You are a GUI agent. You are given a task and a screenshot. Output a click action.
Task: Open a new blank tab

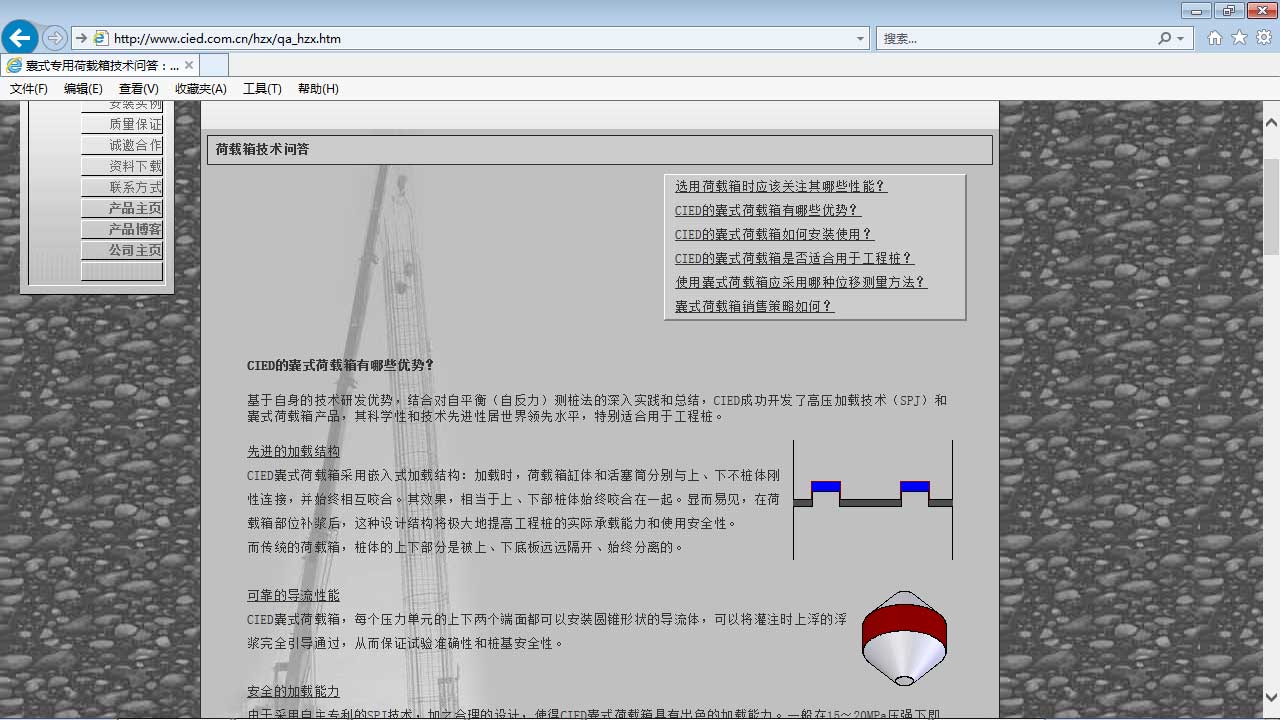point(214,65)
